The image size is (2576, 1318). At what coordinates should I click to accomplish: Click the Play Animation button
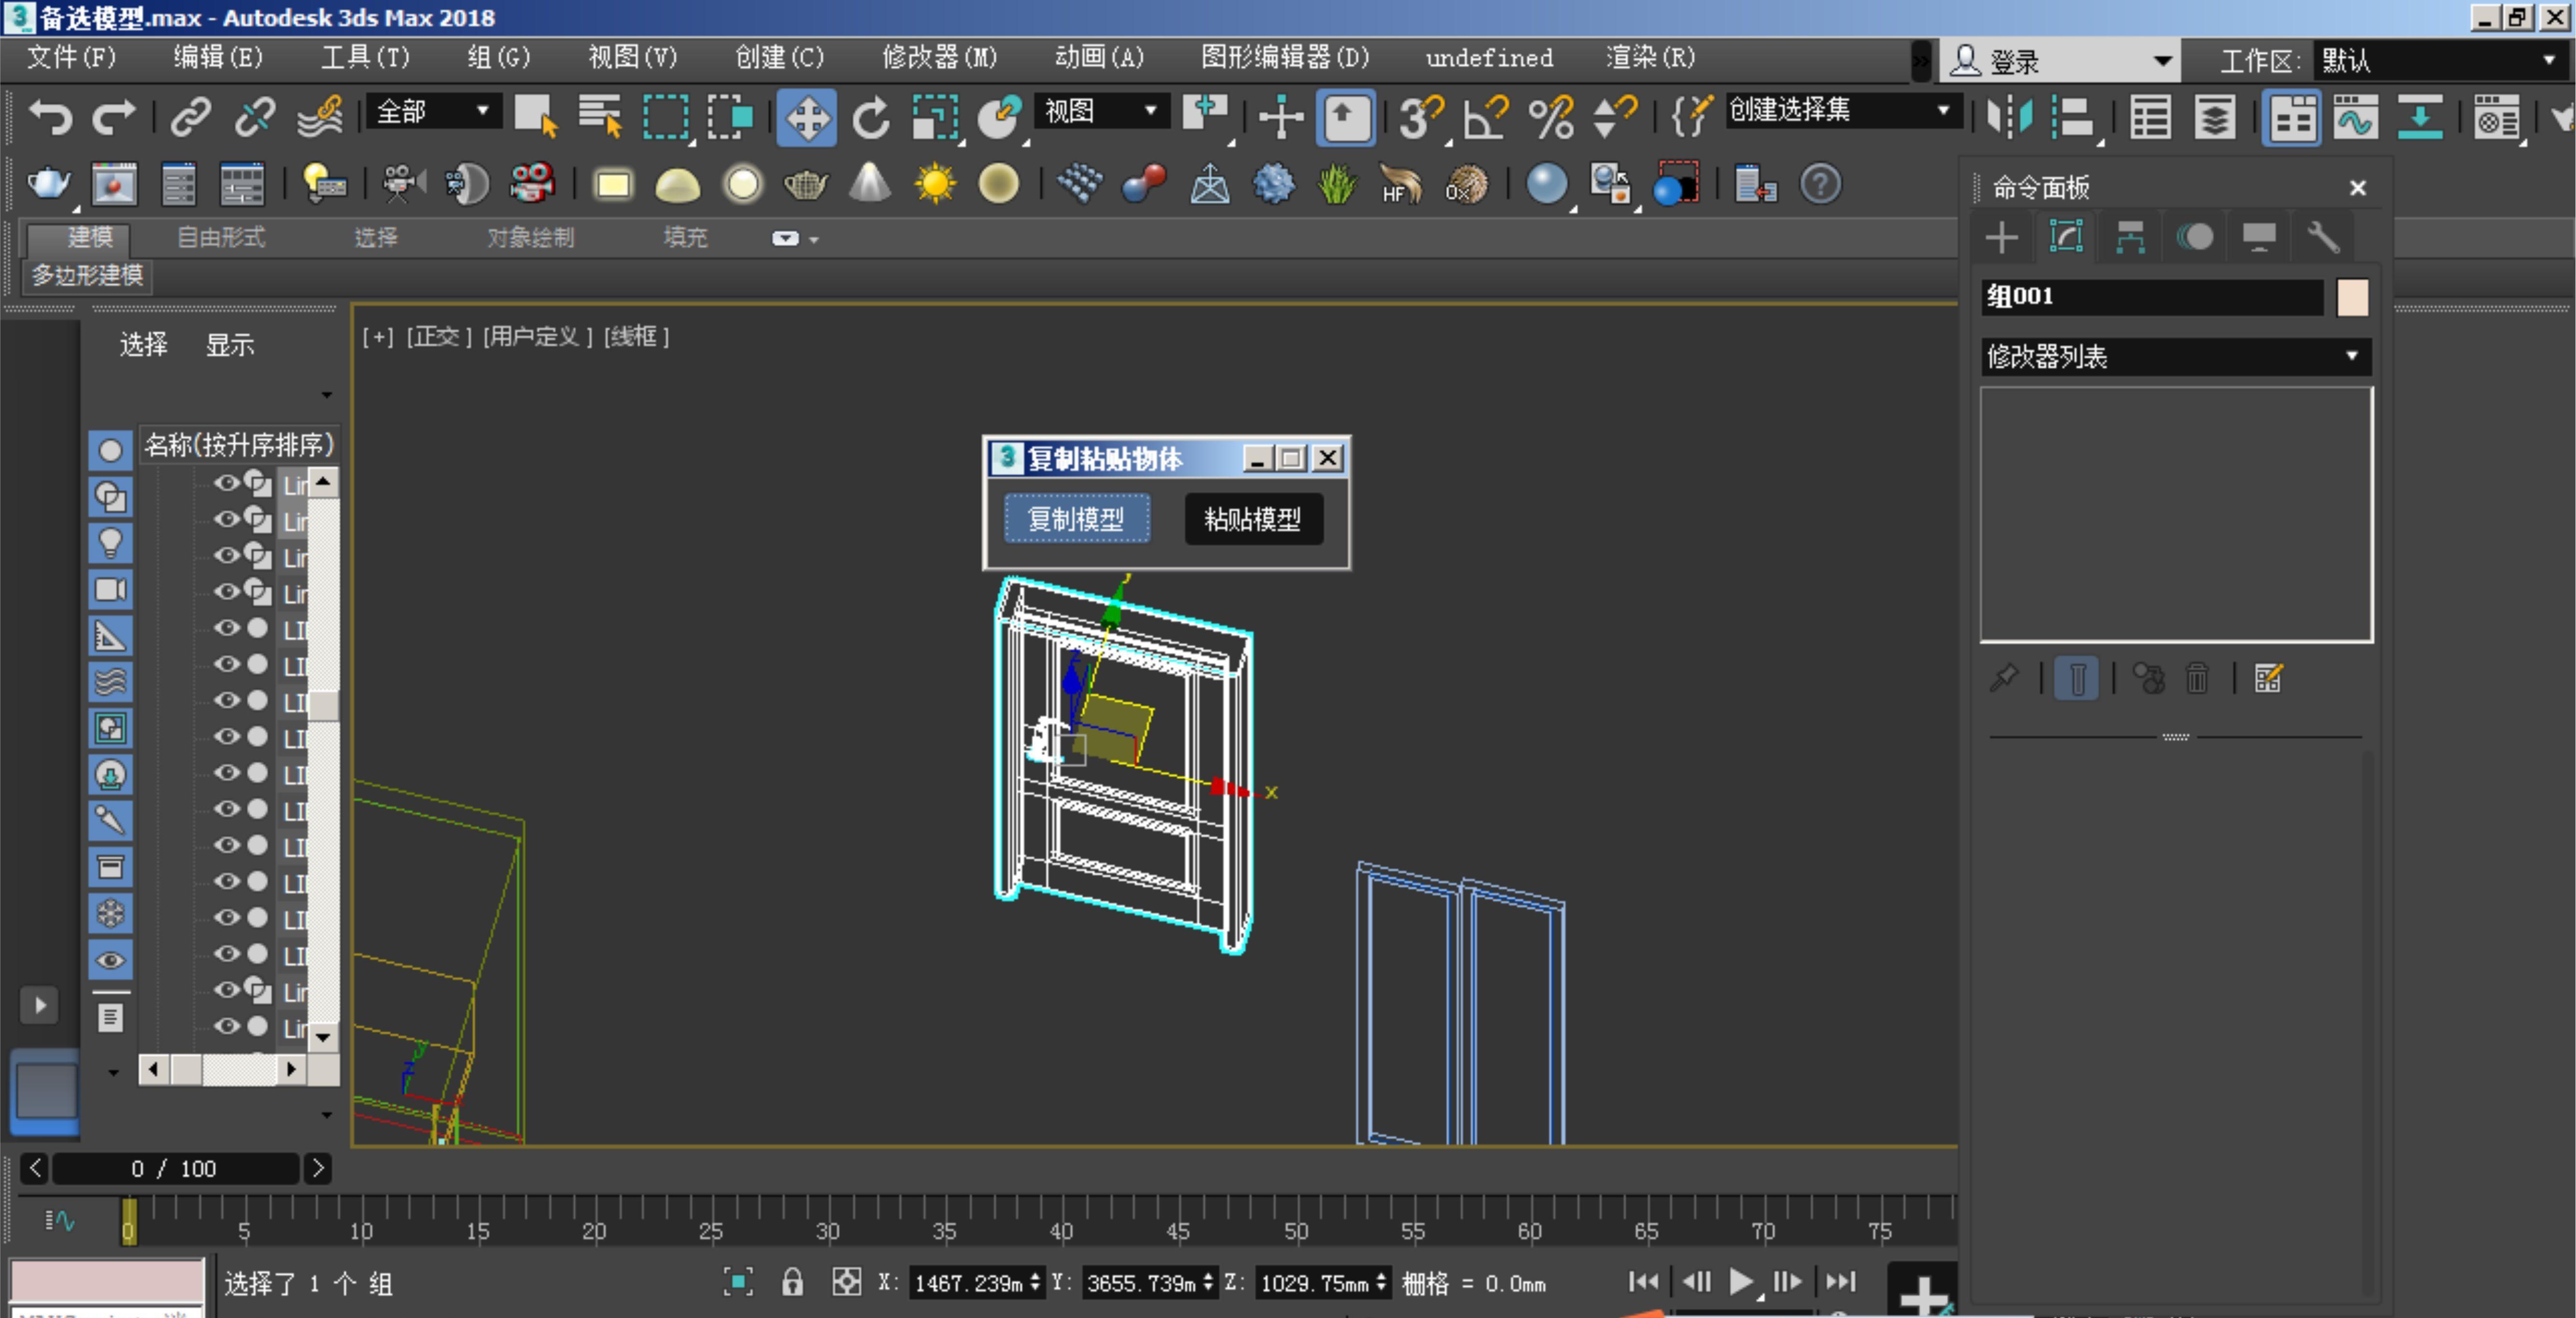point(1740,1281)
